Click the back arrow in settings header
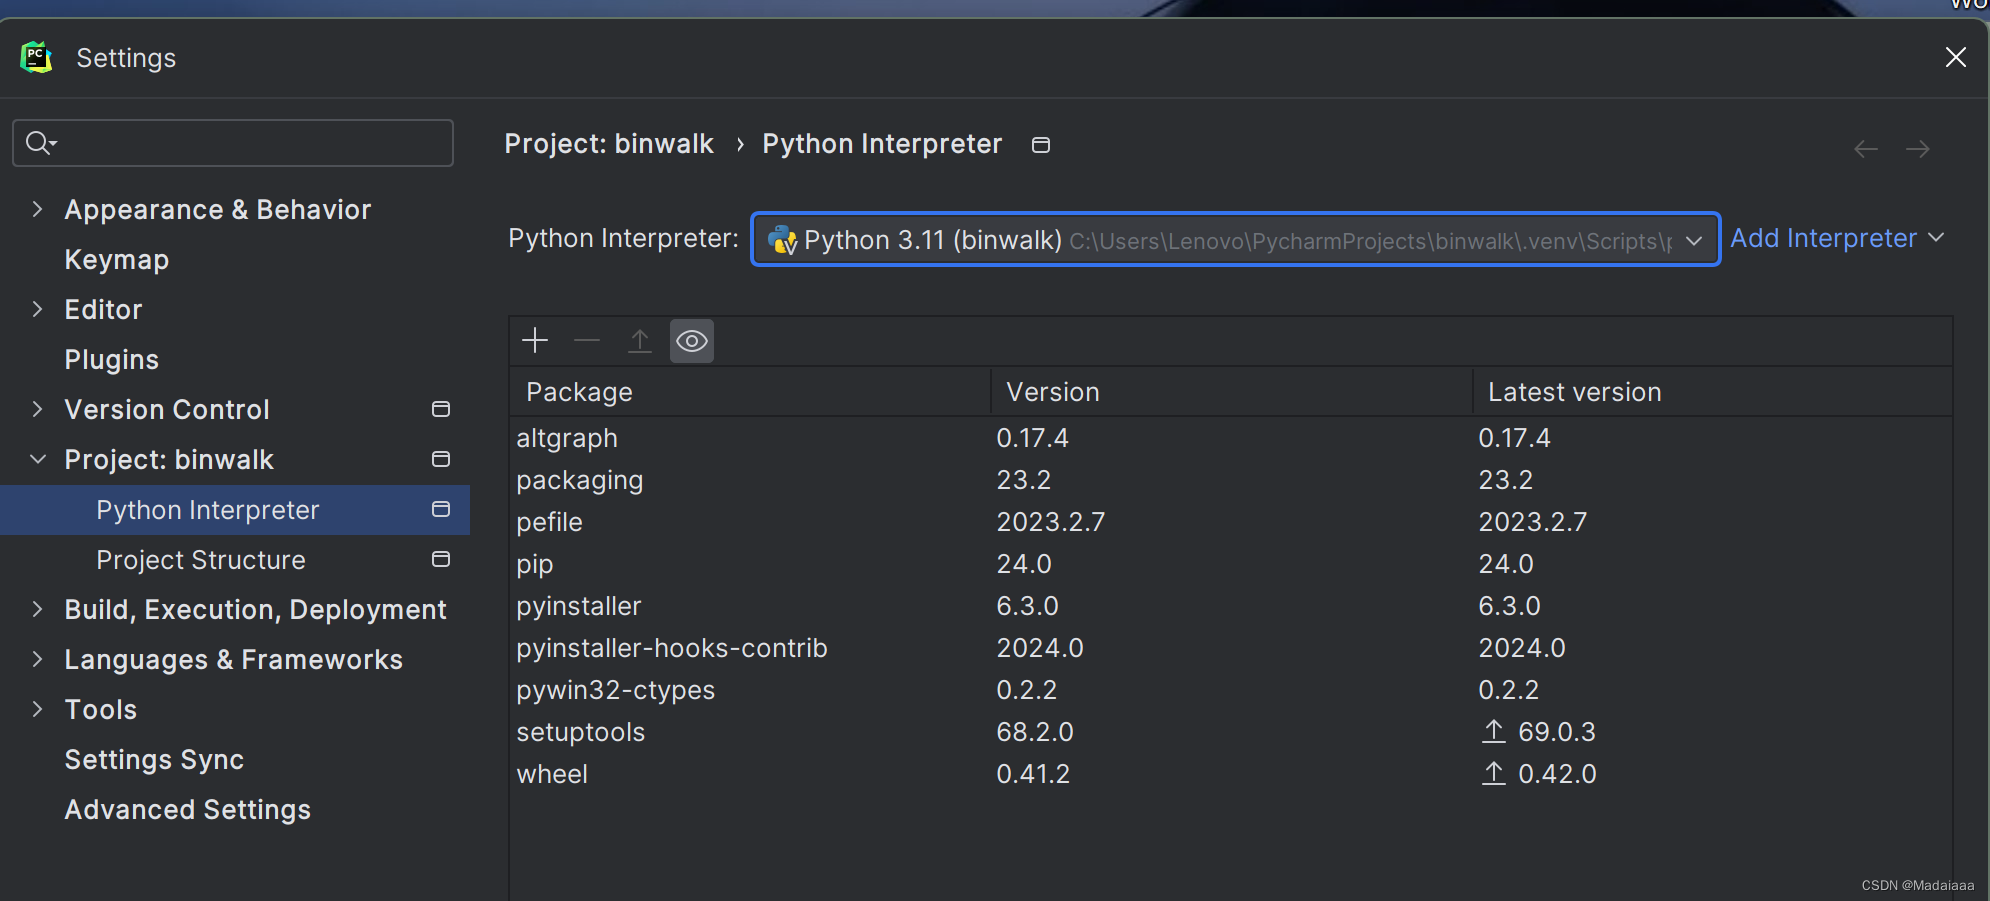1990x901 pixels. pyautogui.click(x=1865, y=149)
